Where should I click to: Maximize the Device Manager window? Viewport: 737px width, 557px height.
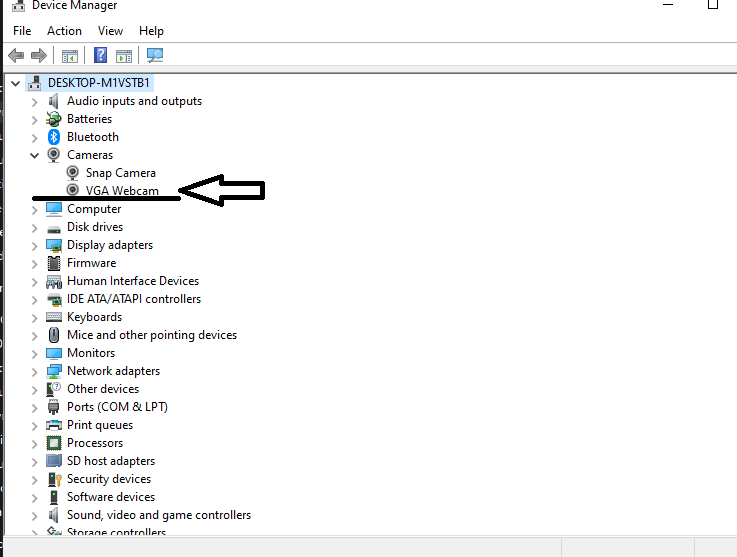click(x=713, y=4)
